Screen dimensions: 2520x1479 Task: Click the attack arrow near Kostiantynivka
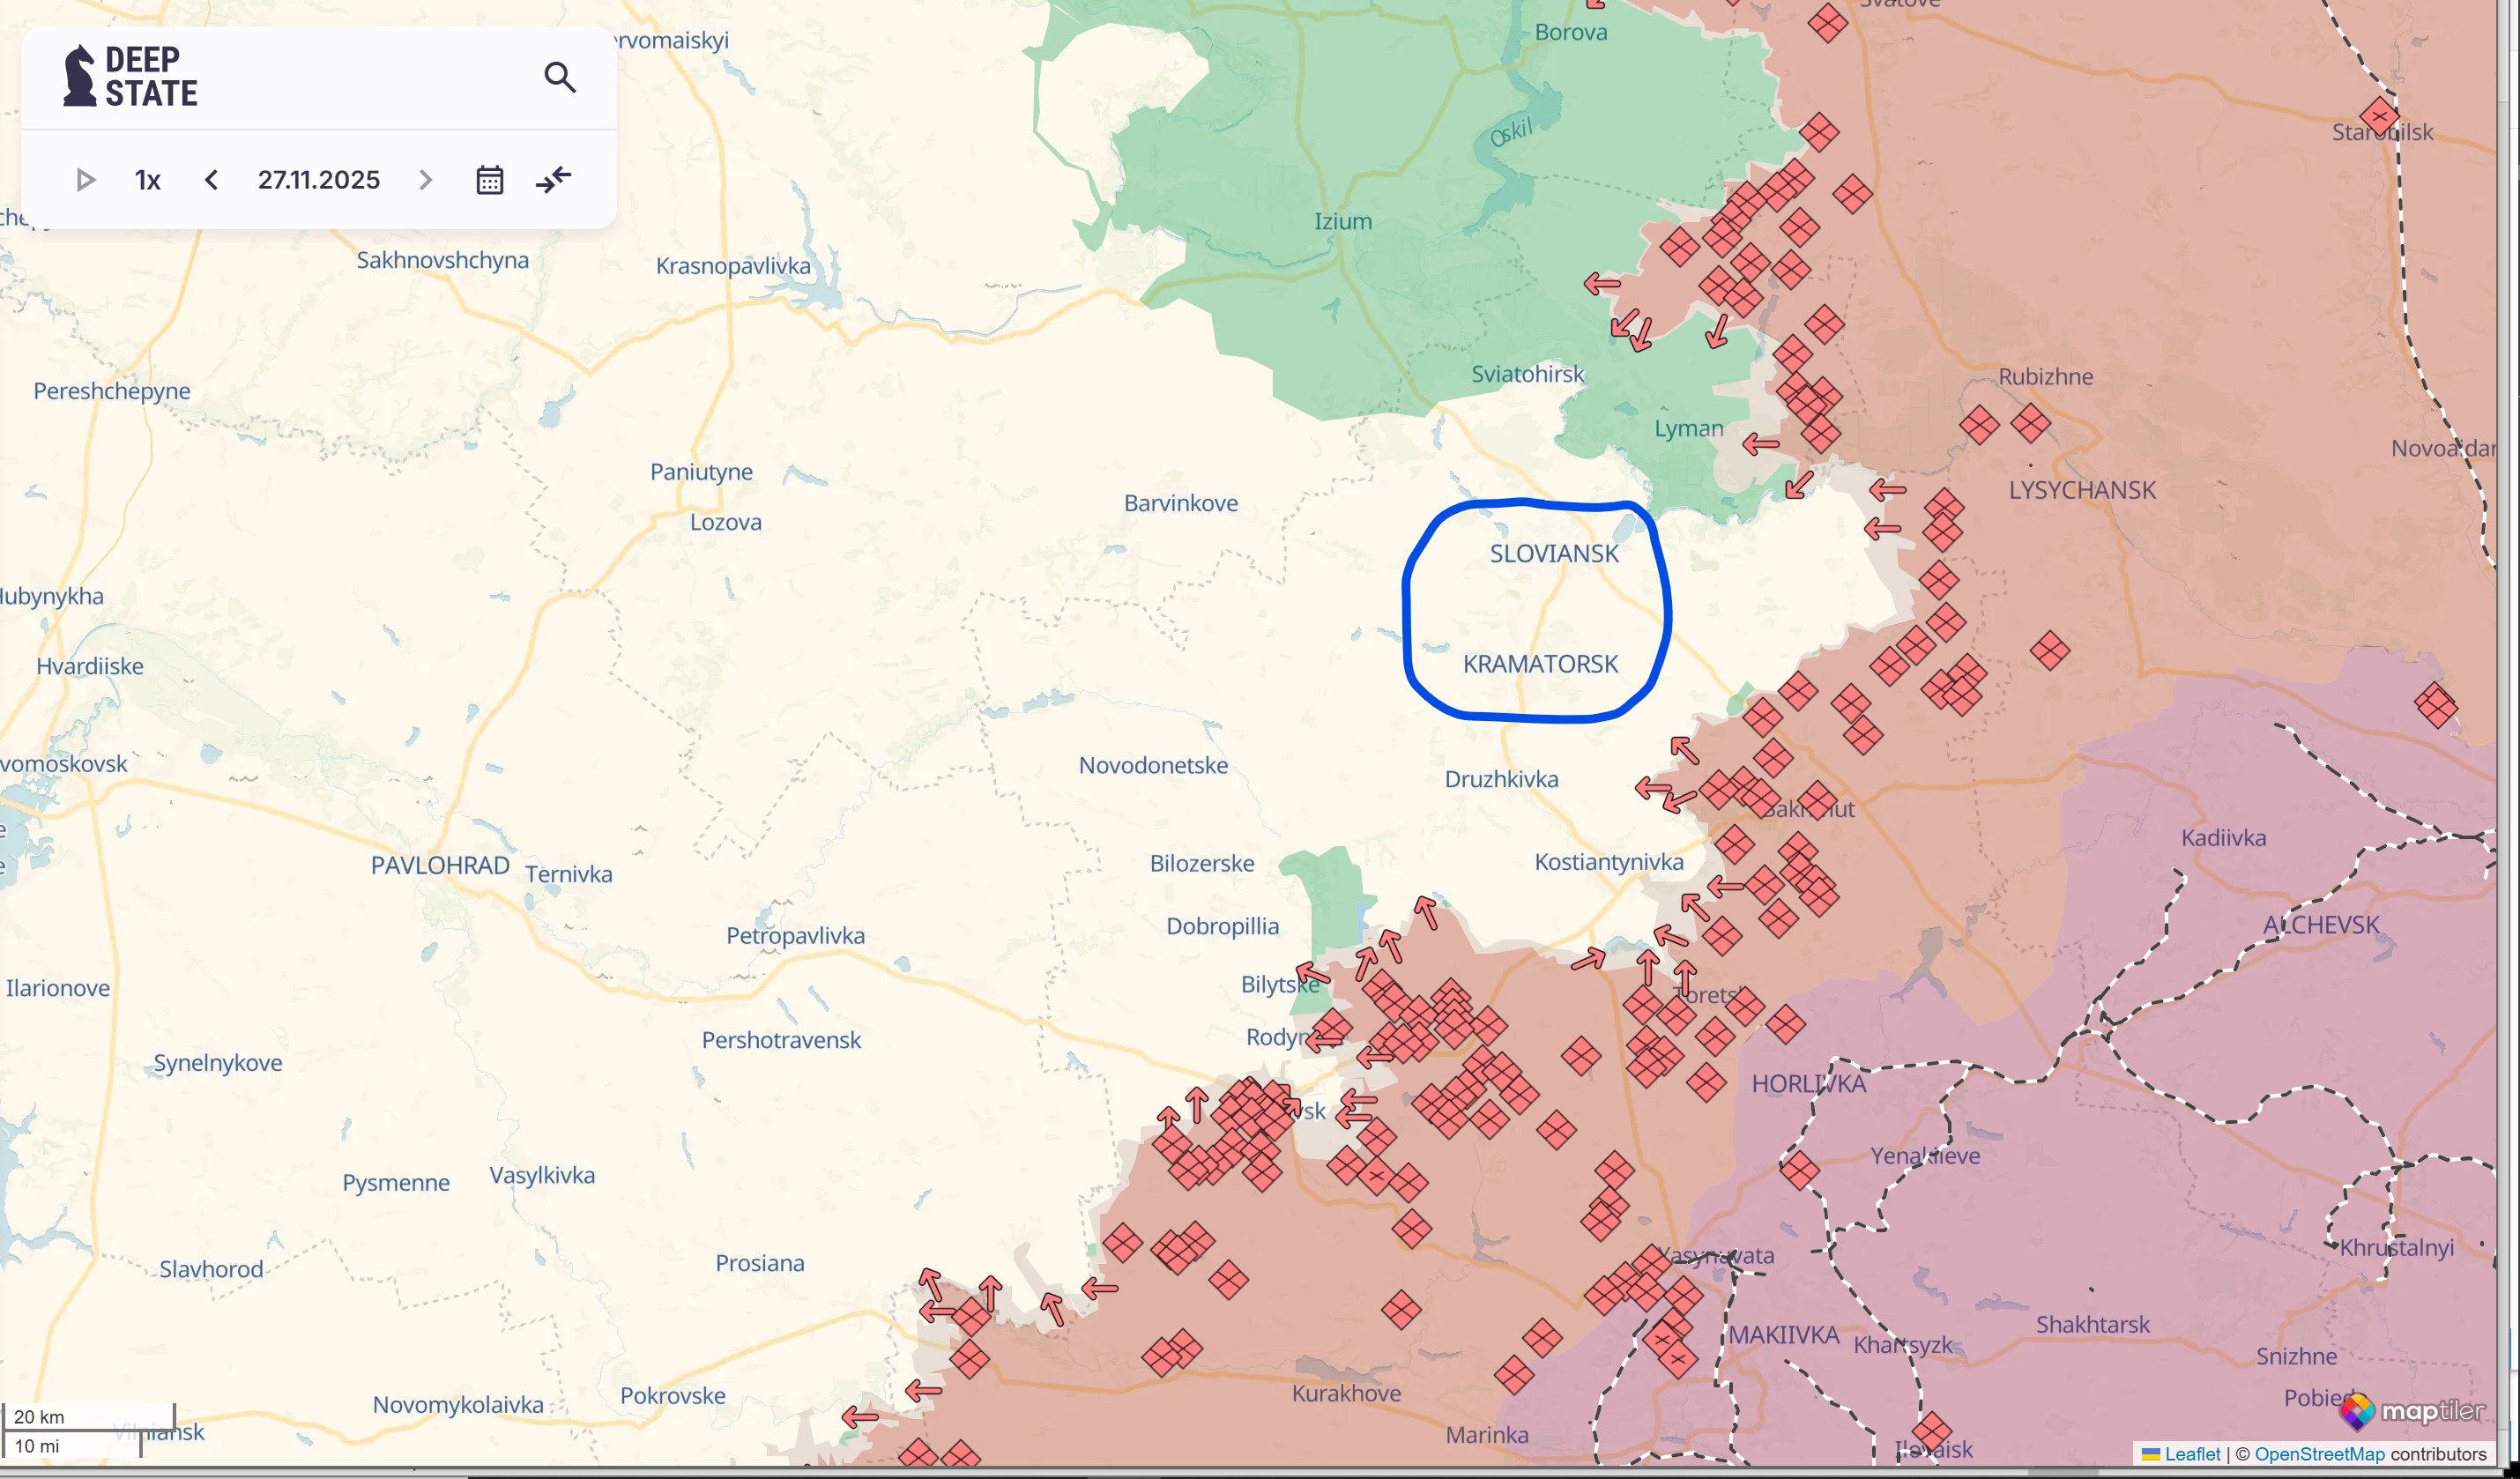point(1725,886)
